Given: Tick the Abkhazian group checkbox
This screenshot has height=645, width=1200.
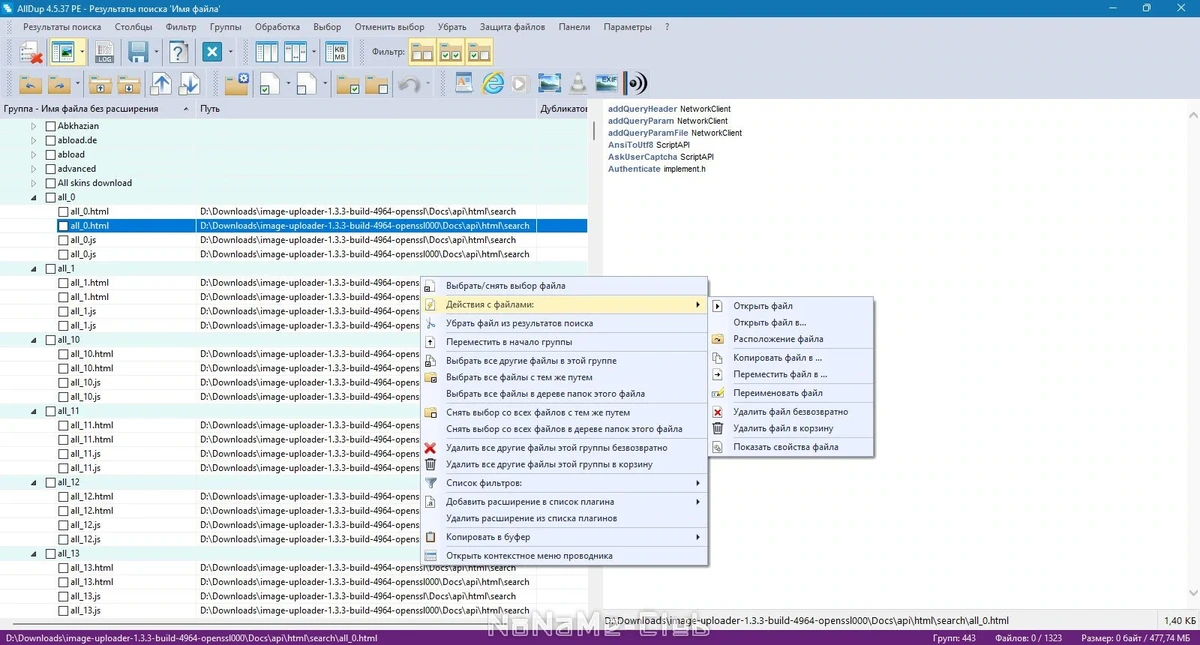Looking at the screenshot, I should tap(50, 126).
